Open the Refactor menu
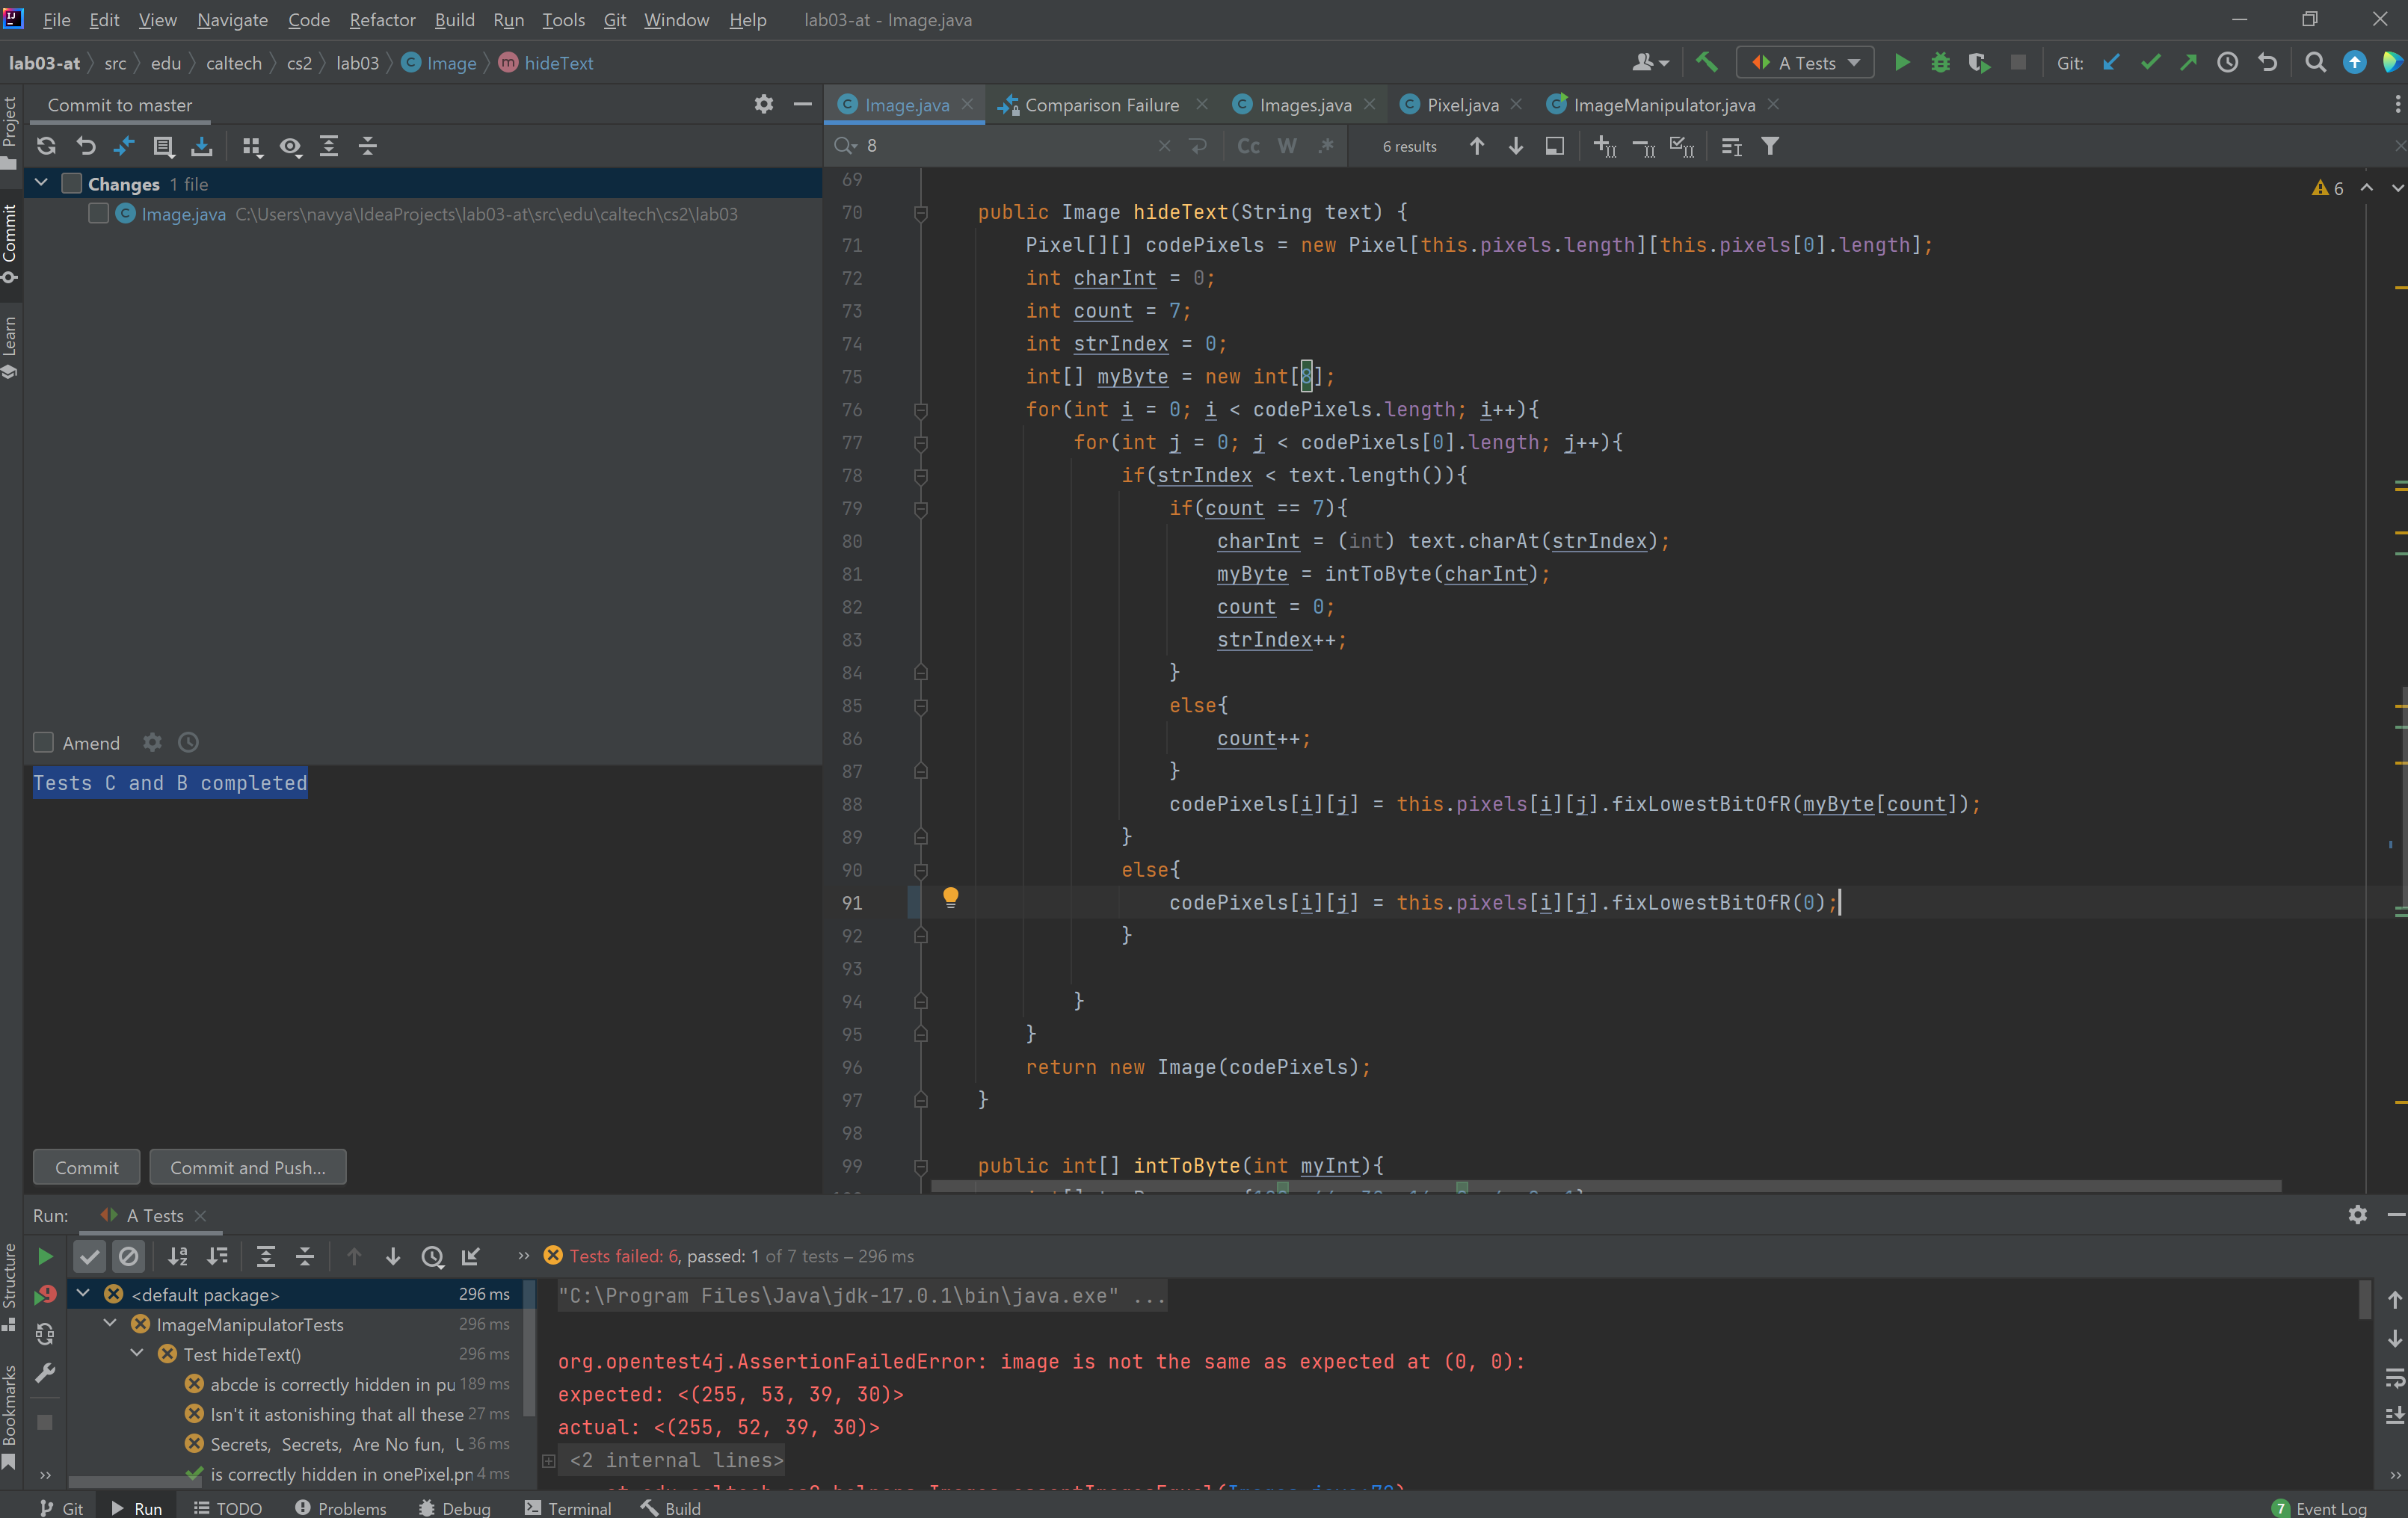 click(382, 20)
